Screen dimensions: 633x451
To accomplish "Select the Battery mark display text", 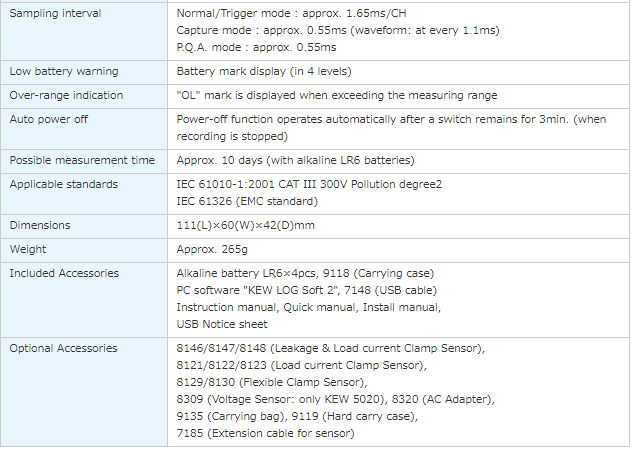I will 264,72.
